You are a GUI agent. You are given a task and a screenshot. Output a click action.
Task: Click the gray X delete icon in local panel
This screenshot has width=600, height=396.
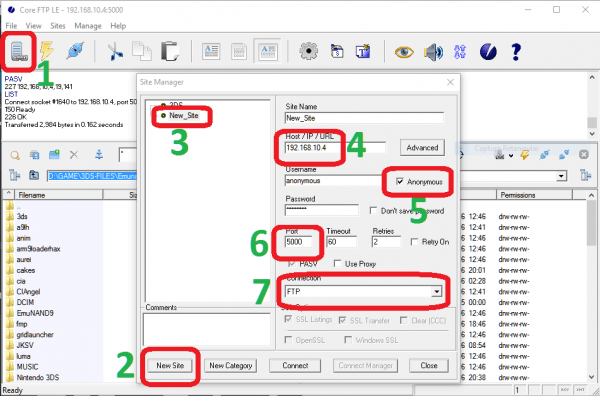[74, 155]
